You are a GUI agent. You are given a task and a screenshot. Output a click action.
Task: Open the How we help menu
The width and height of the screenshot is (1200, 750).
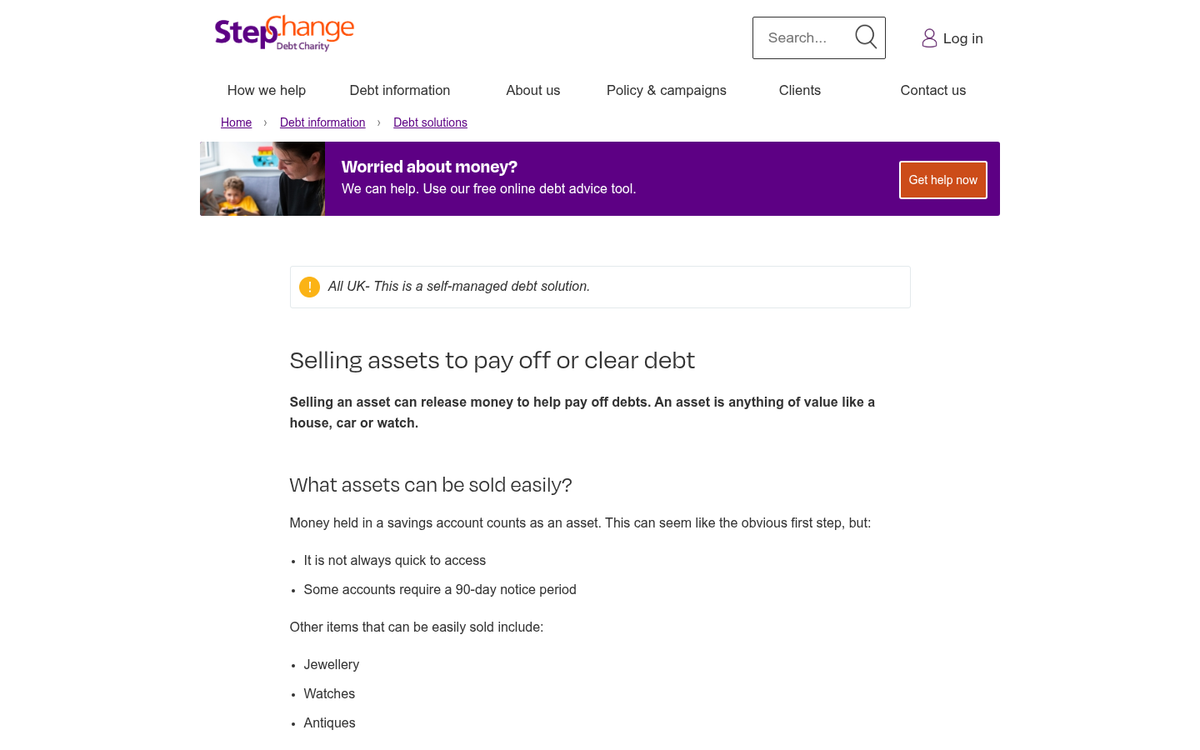click(x=266, y=90)
